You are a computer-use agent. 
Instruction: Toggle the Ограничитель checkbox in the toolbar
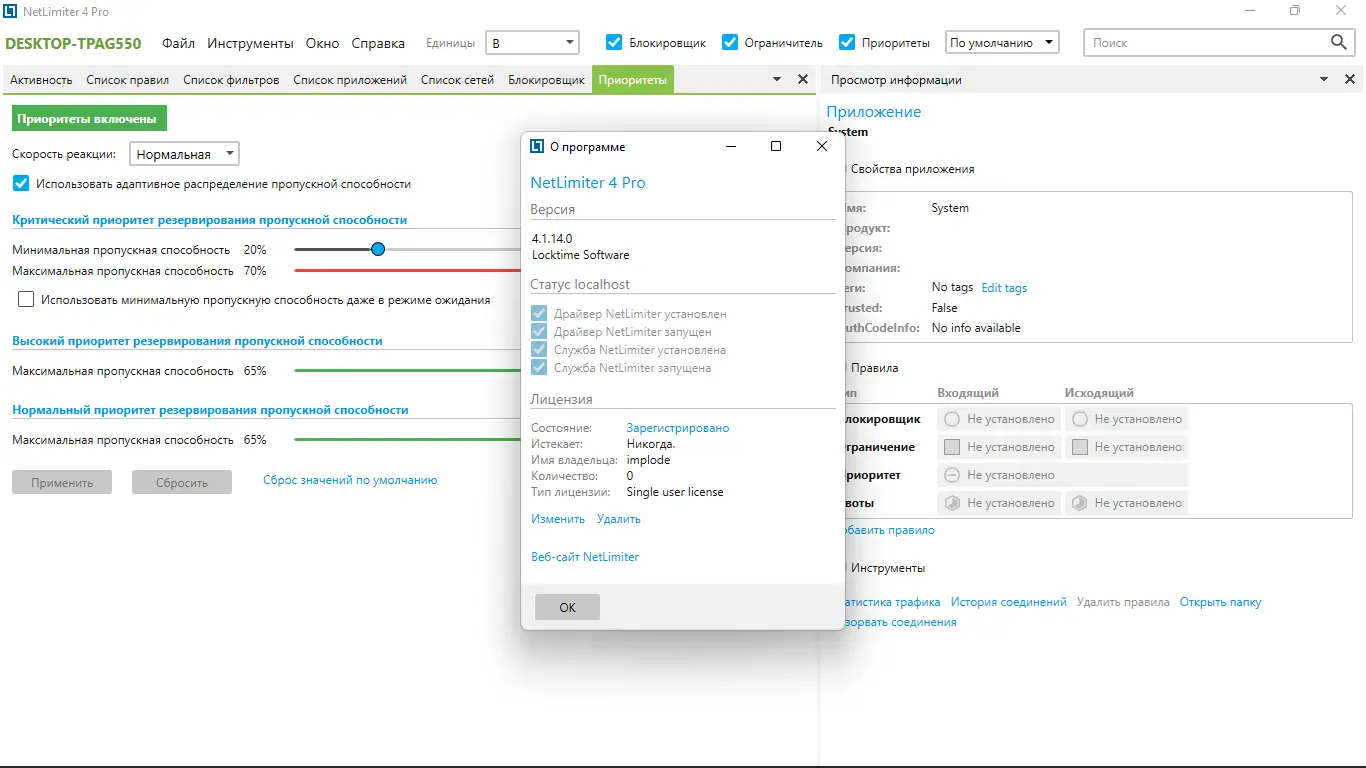730,42
